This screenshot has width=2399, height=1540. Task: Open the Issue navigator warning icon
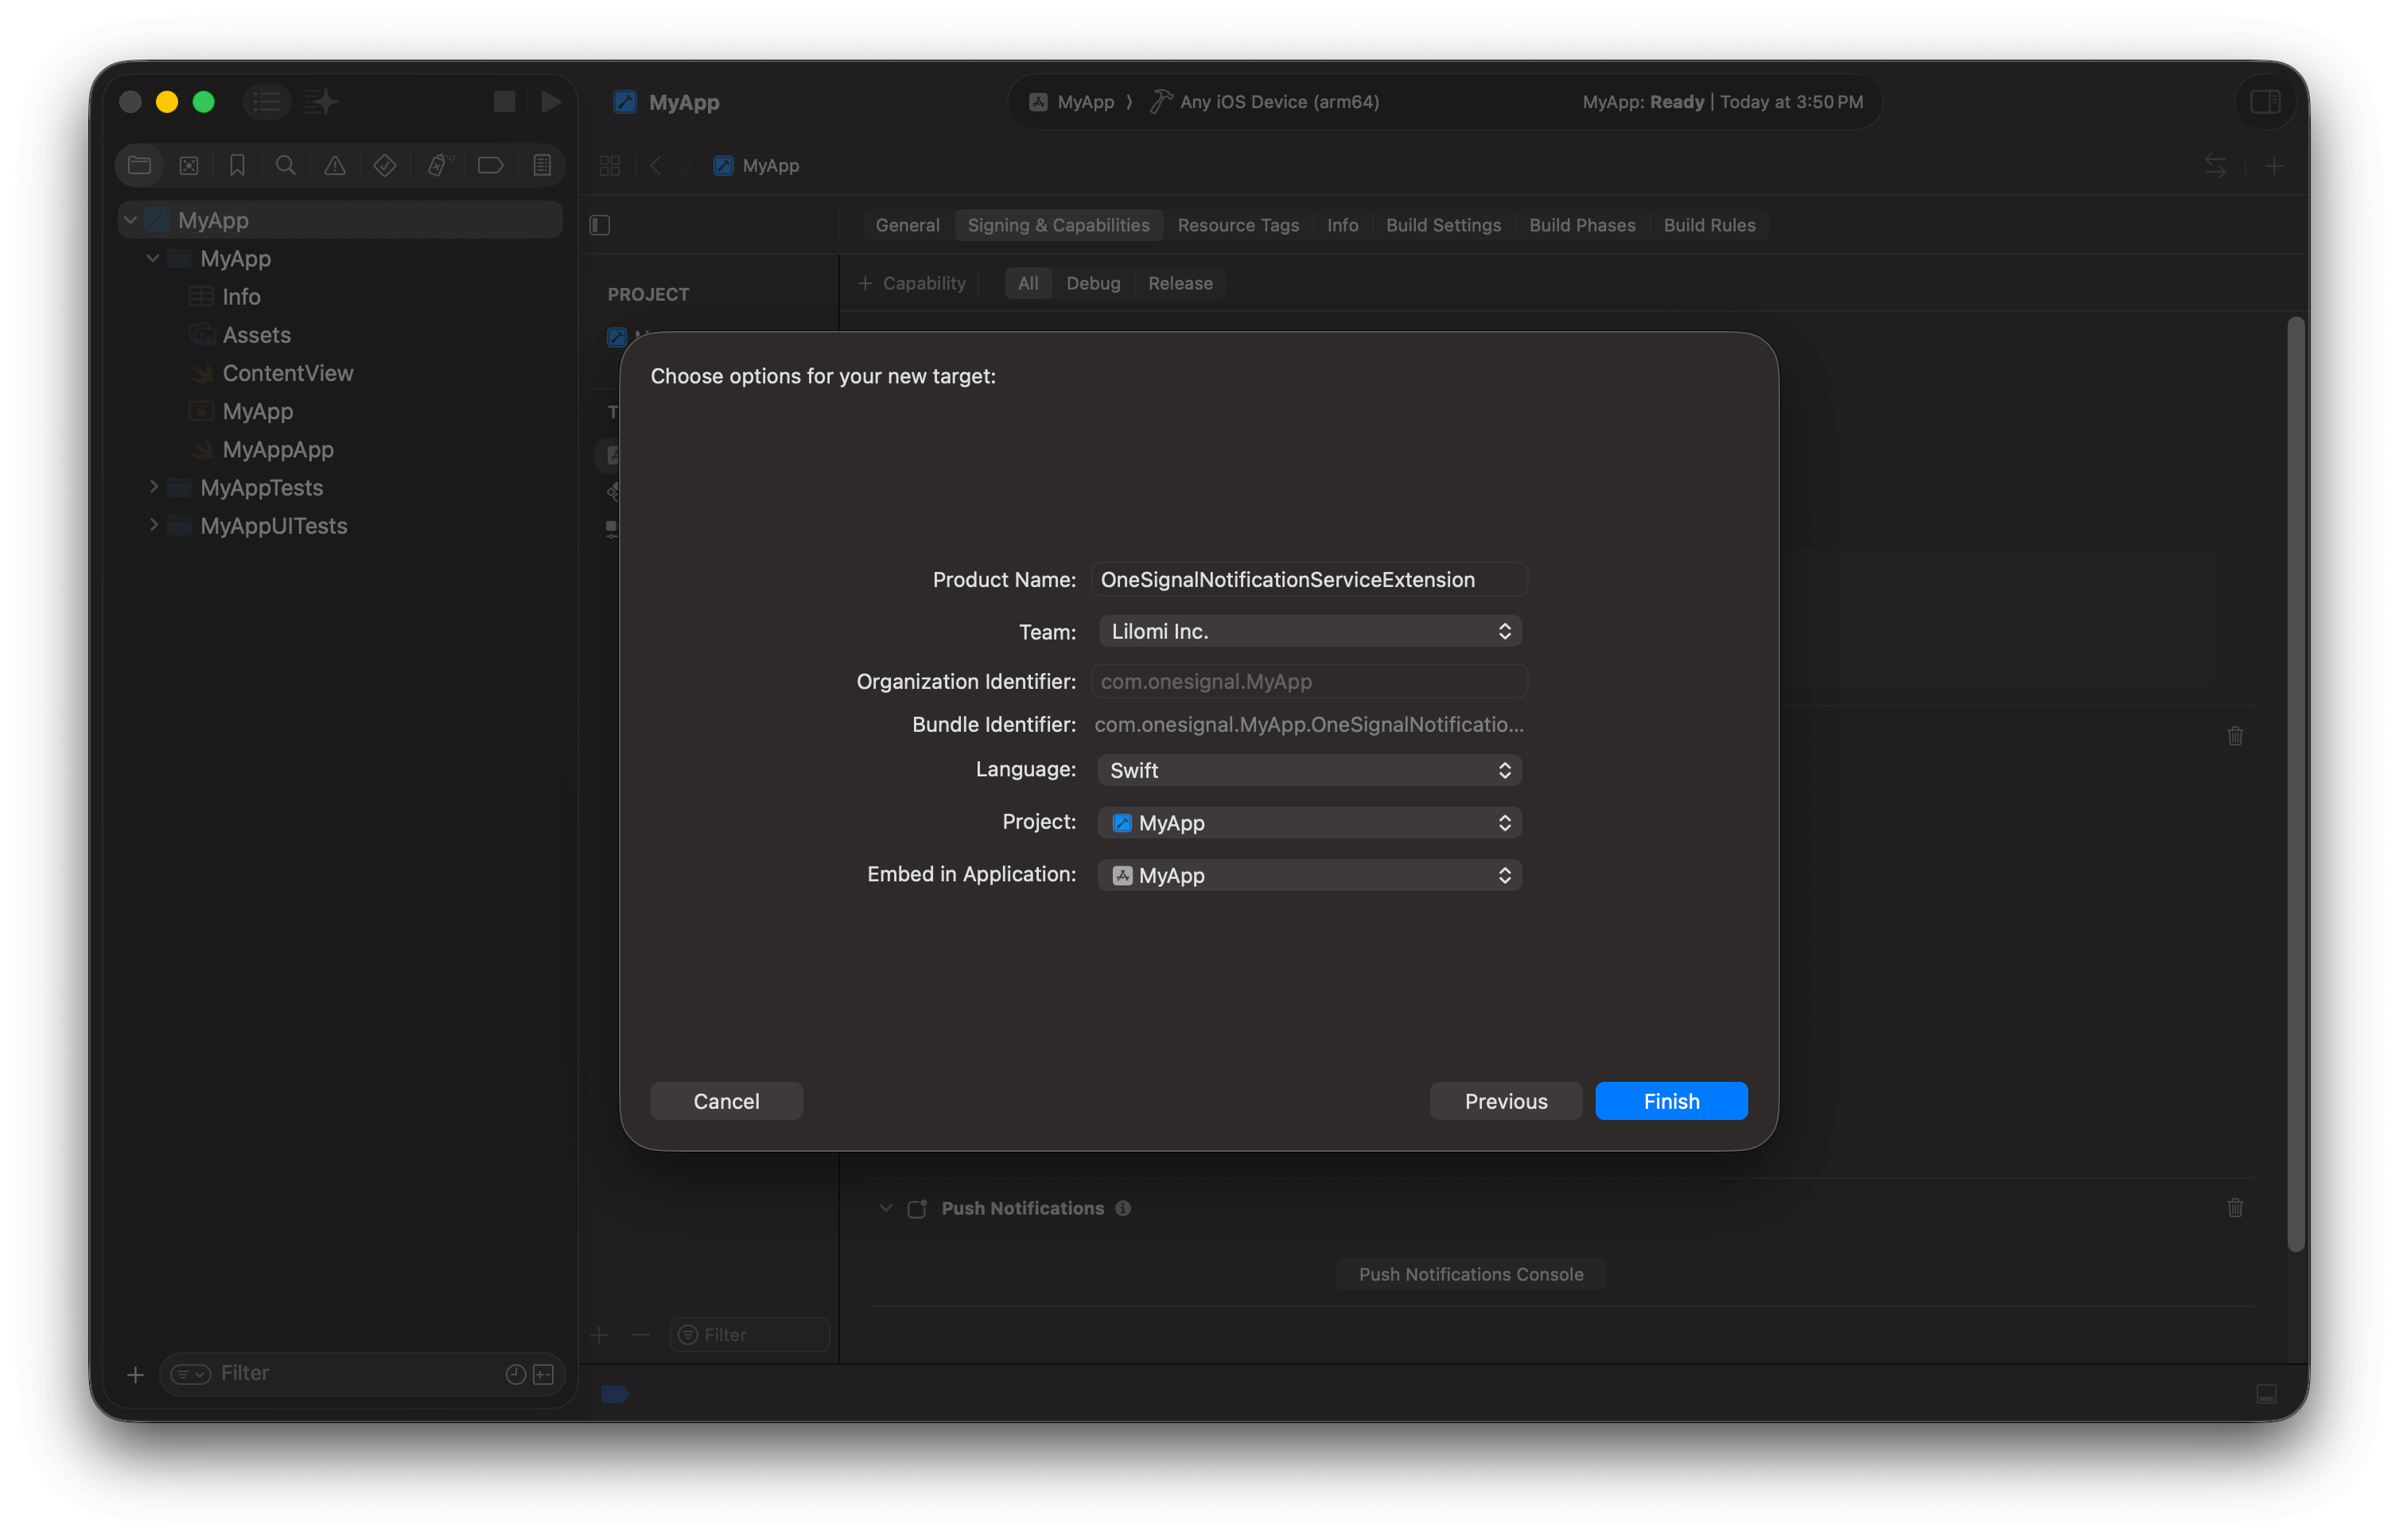tap(335, 165)
